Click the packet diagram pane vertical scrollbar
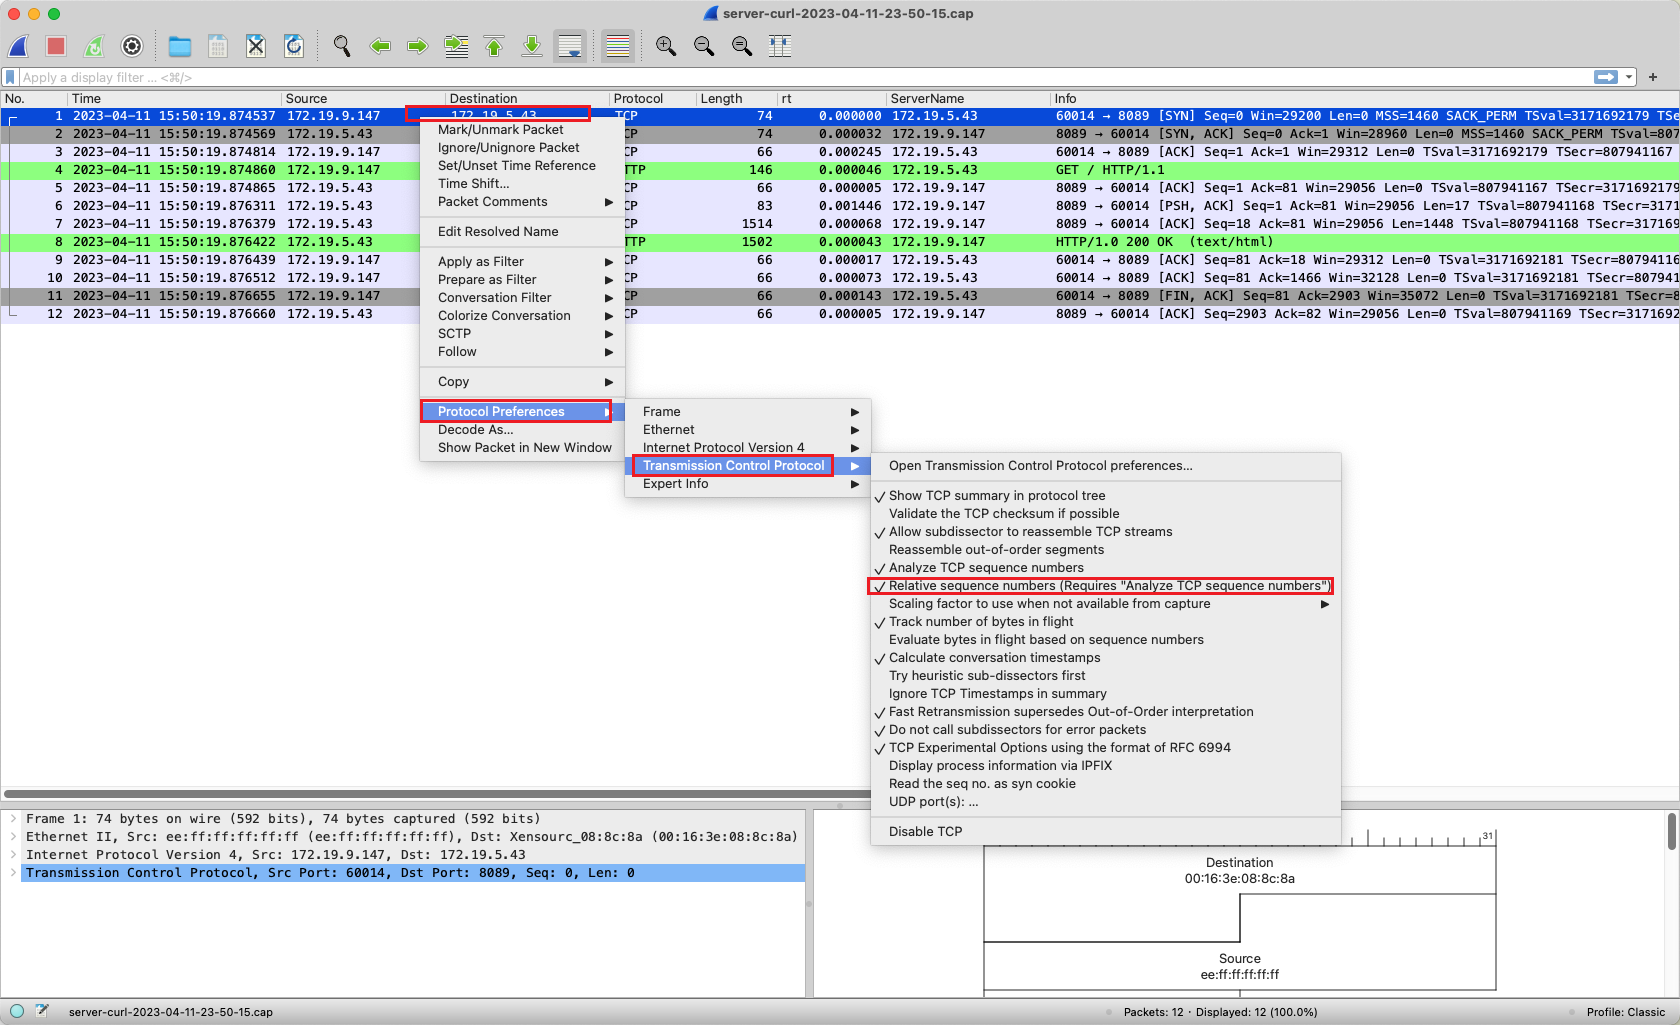This screenshot has height=1025, width=1680. pyautogui.click(x=1671, y=832)
